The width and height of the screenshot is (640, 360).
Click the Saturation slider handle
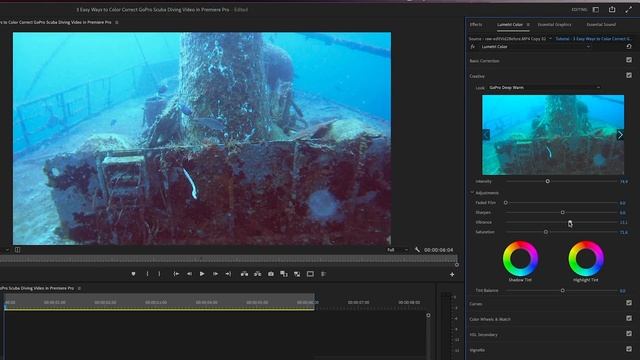546,232
